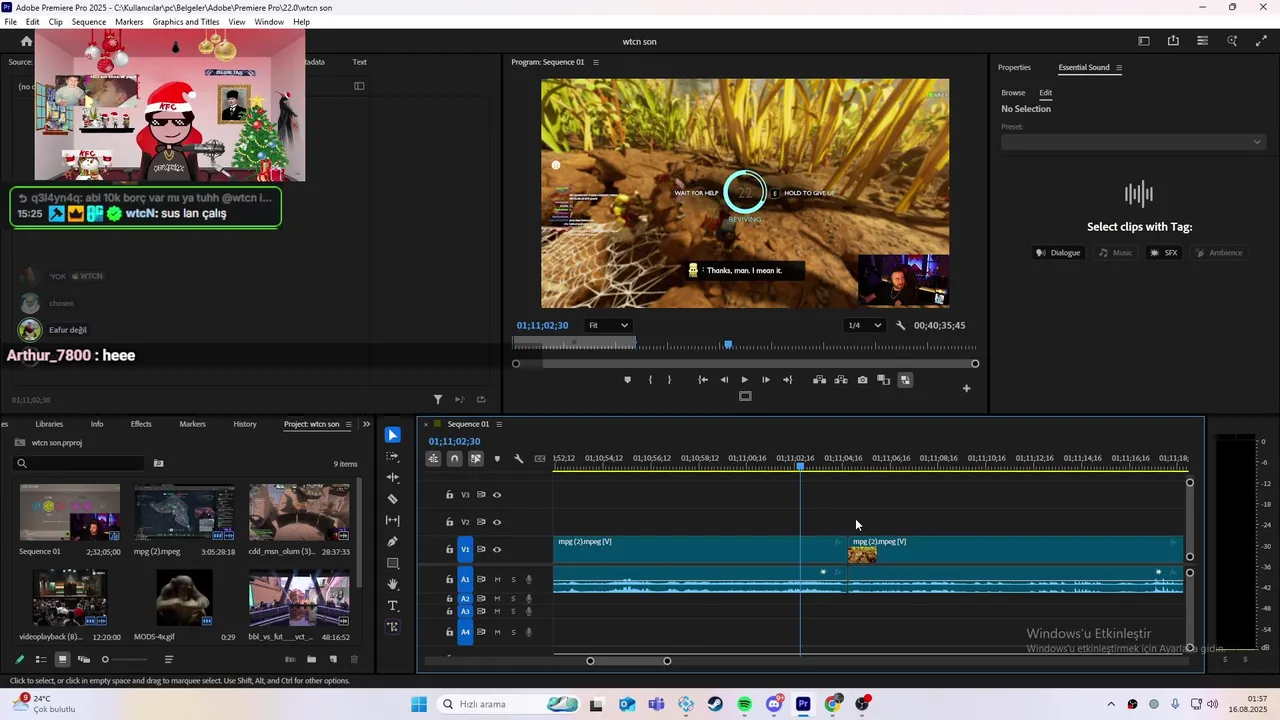Open Program monitor button editor plus
This screenshot has height=720, width=1280.
(x=966, y=388)
